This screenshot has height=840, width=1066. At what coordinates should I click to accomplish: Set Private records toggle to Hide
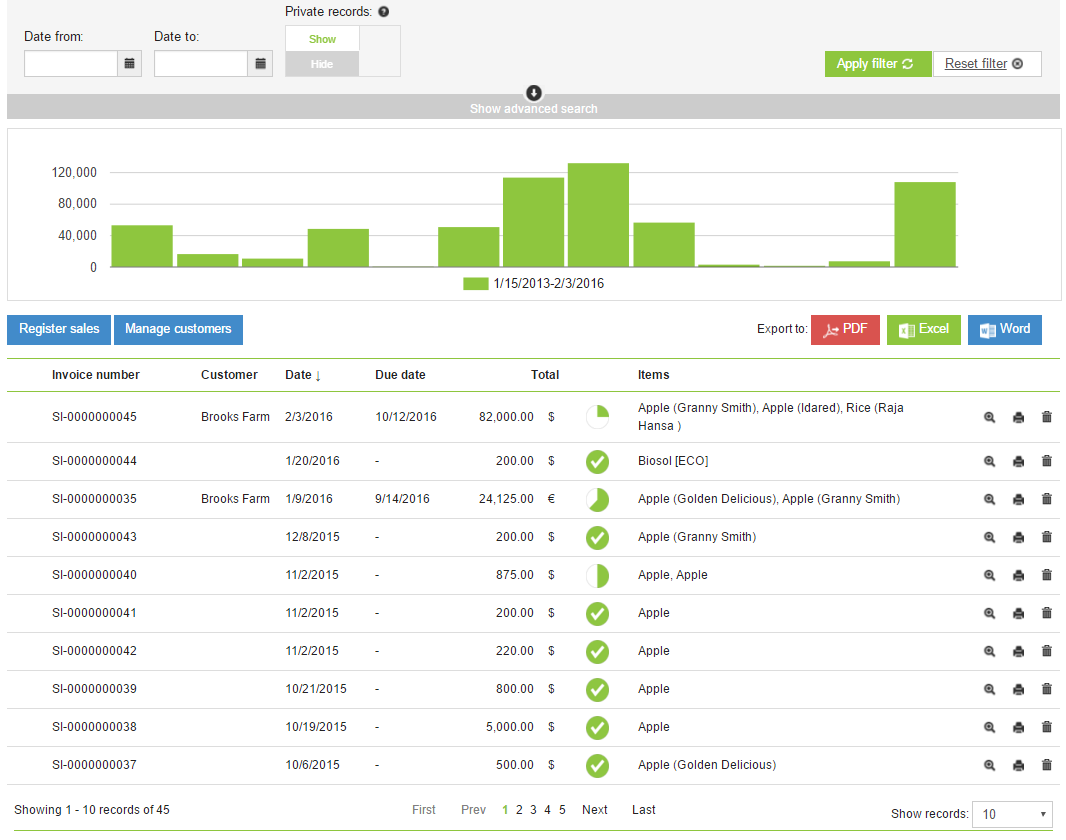[x=322, y=64]
